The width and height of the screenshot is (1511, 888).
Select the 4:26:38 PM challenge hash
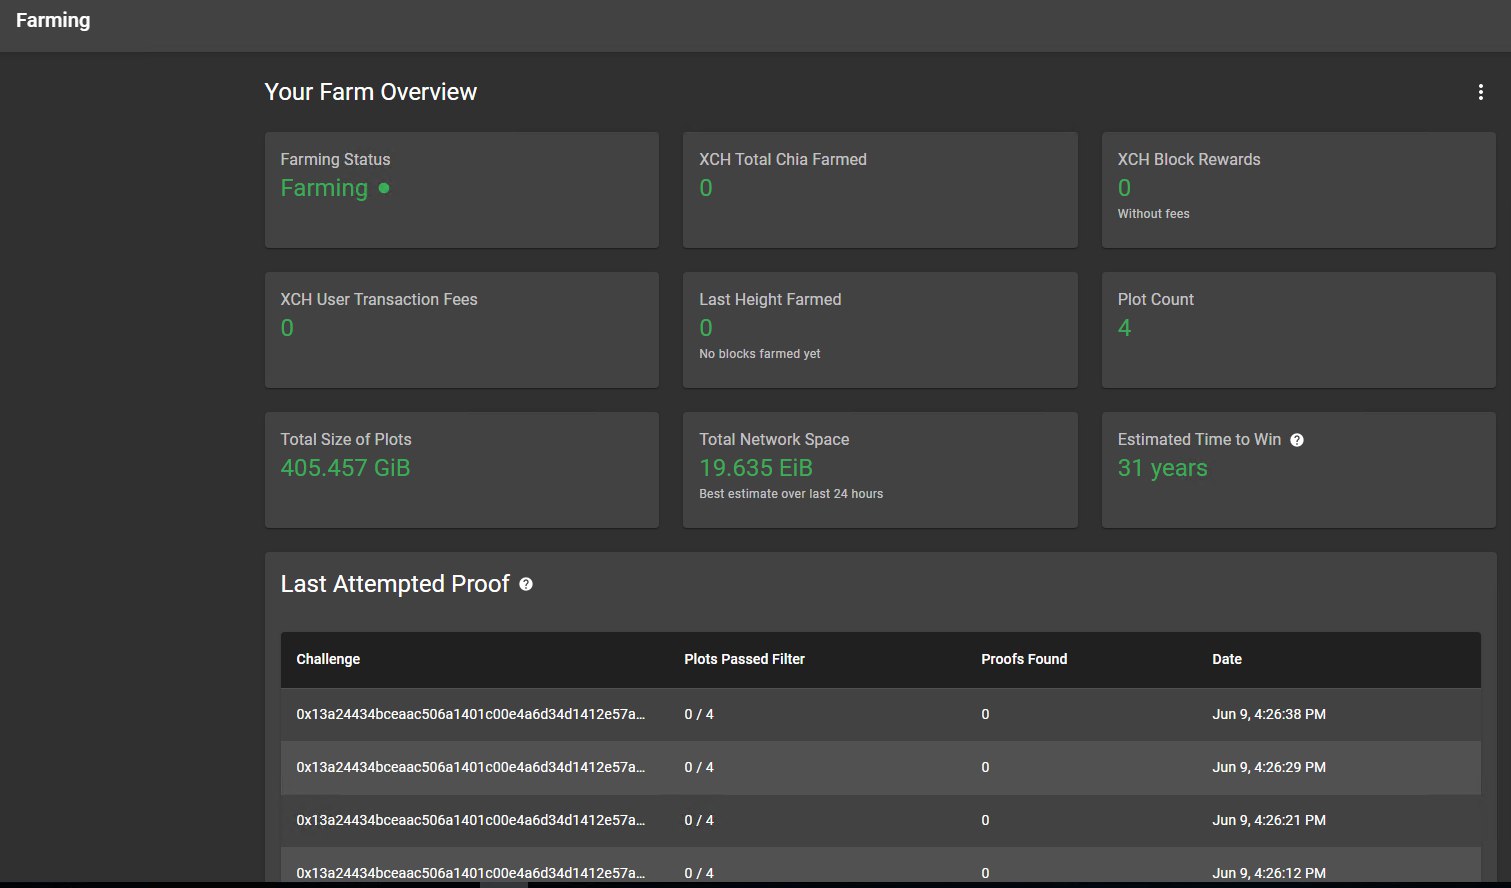(470, 714)
